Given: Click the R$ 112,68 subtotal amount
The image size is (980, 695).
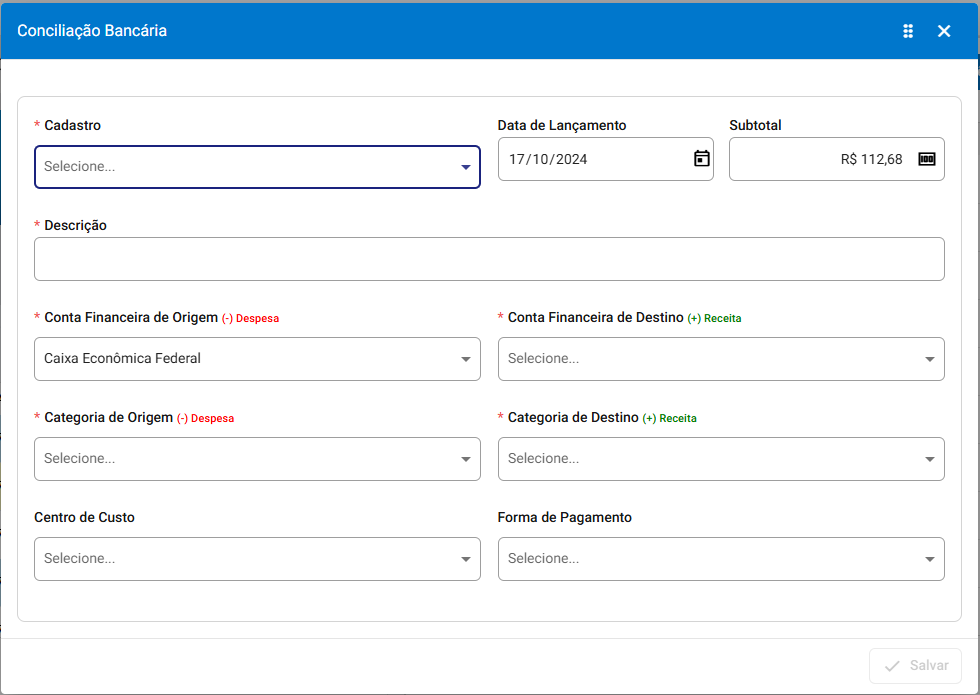Looking at the screenshot, I should (871, 159).
